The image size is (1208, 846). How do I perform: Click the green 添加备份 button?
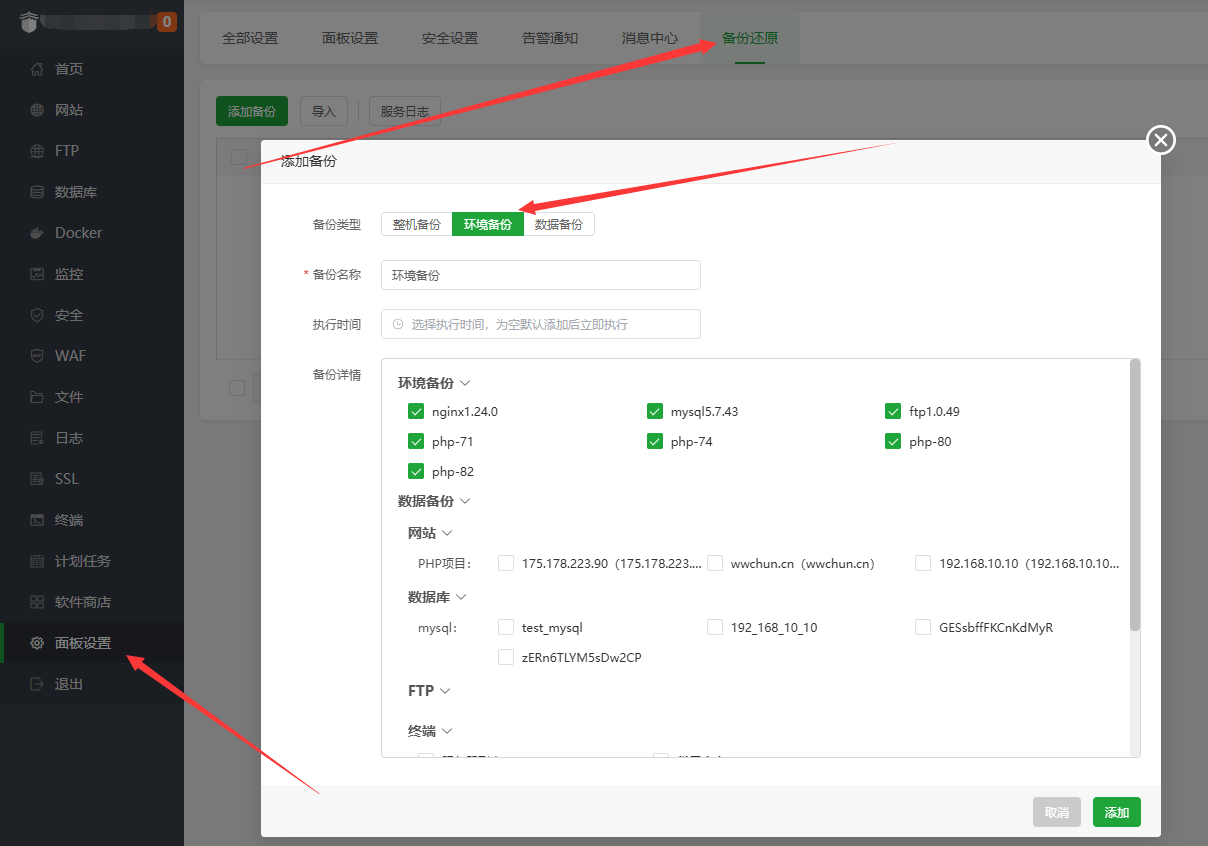pos(252,111)
